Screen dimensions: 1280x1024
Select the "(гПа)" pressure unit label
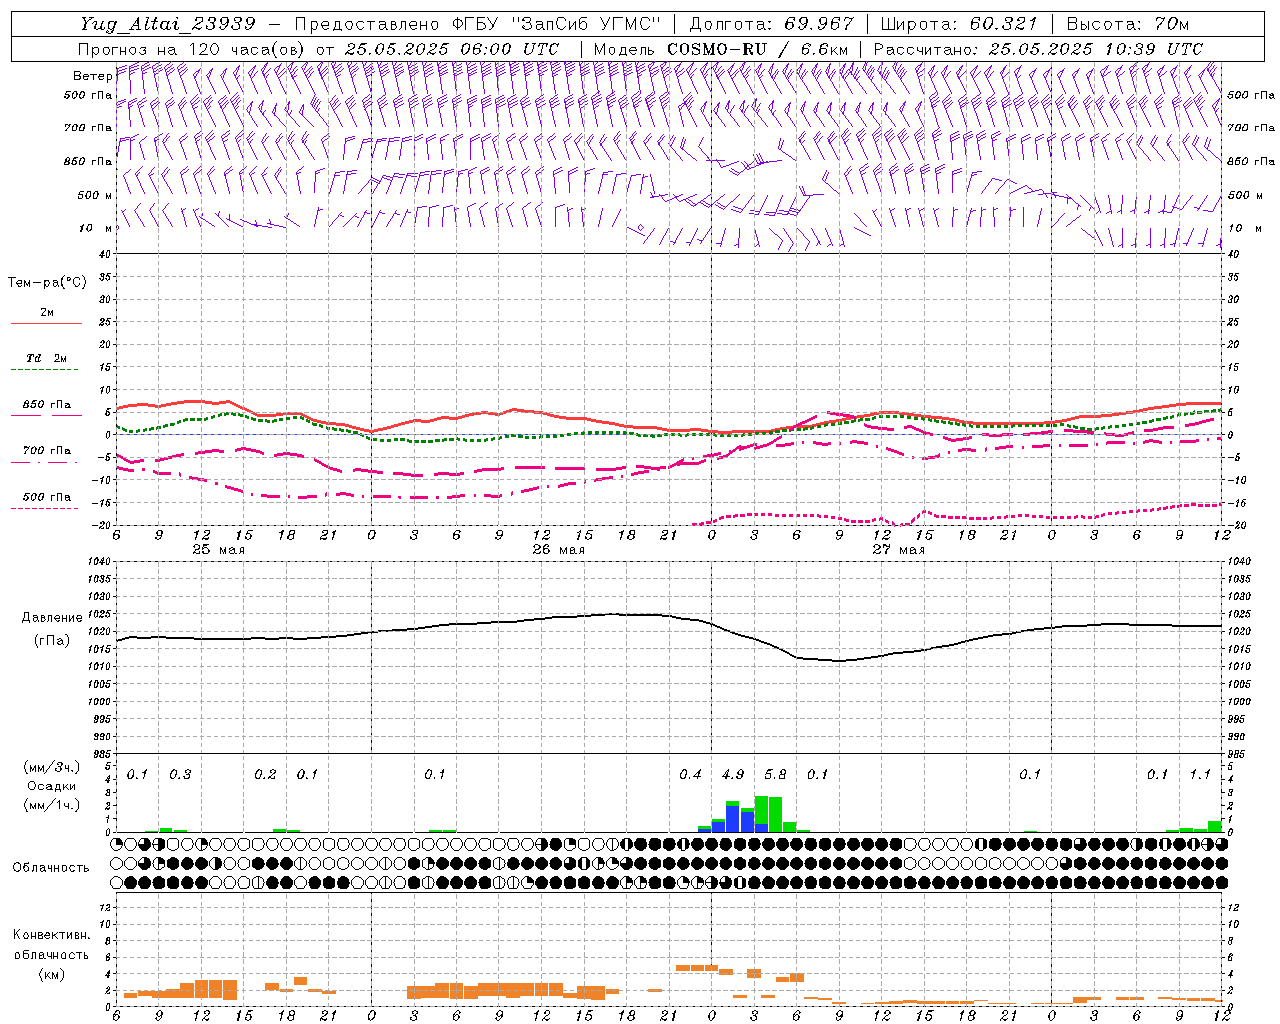pos(51,640)
